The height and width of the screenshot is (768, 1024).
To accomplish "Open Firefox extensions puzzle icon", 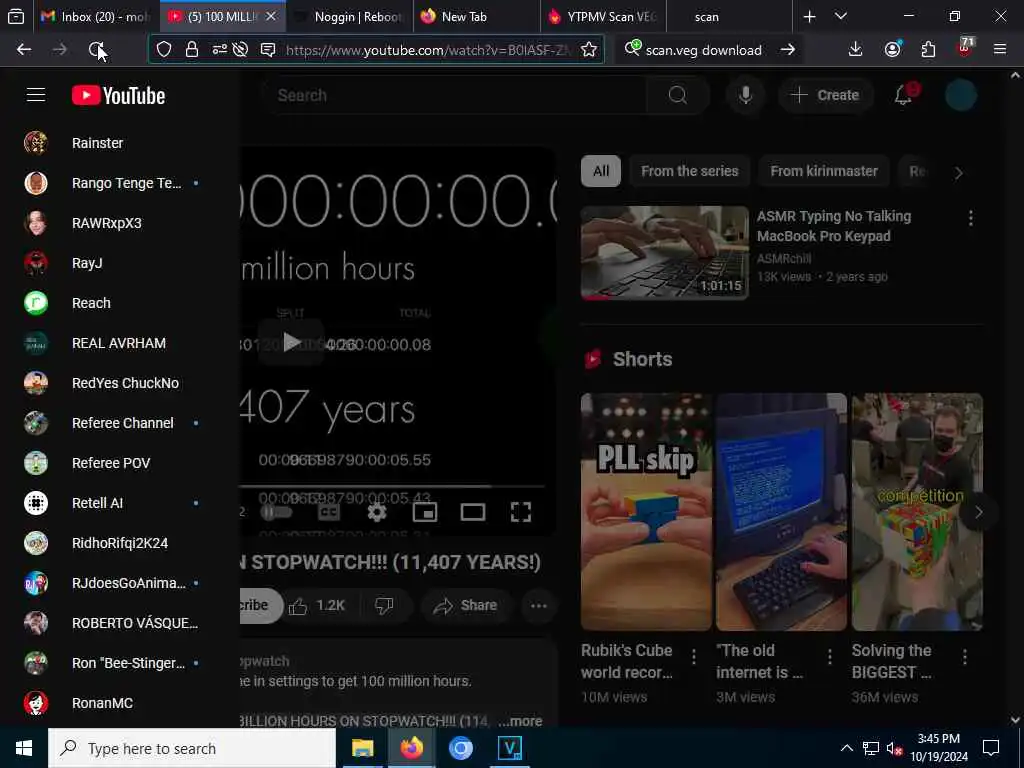I will [928, 49].
